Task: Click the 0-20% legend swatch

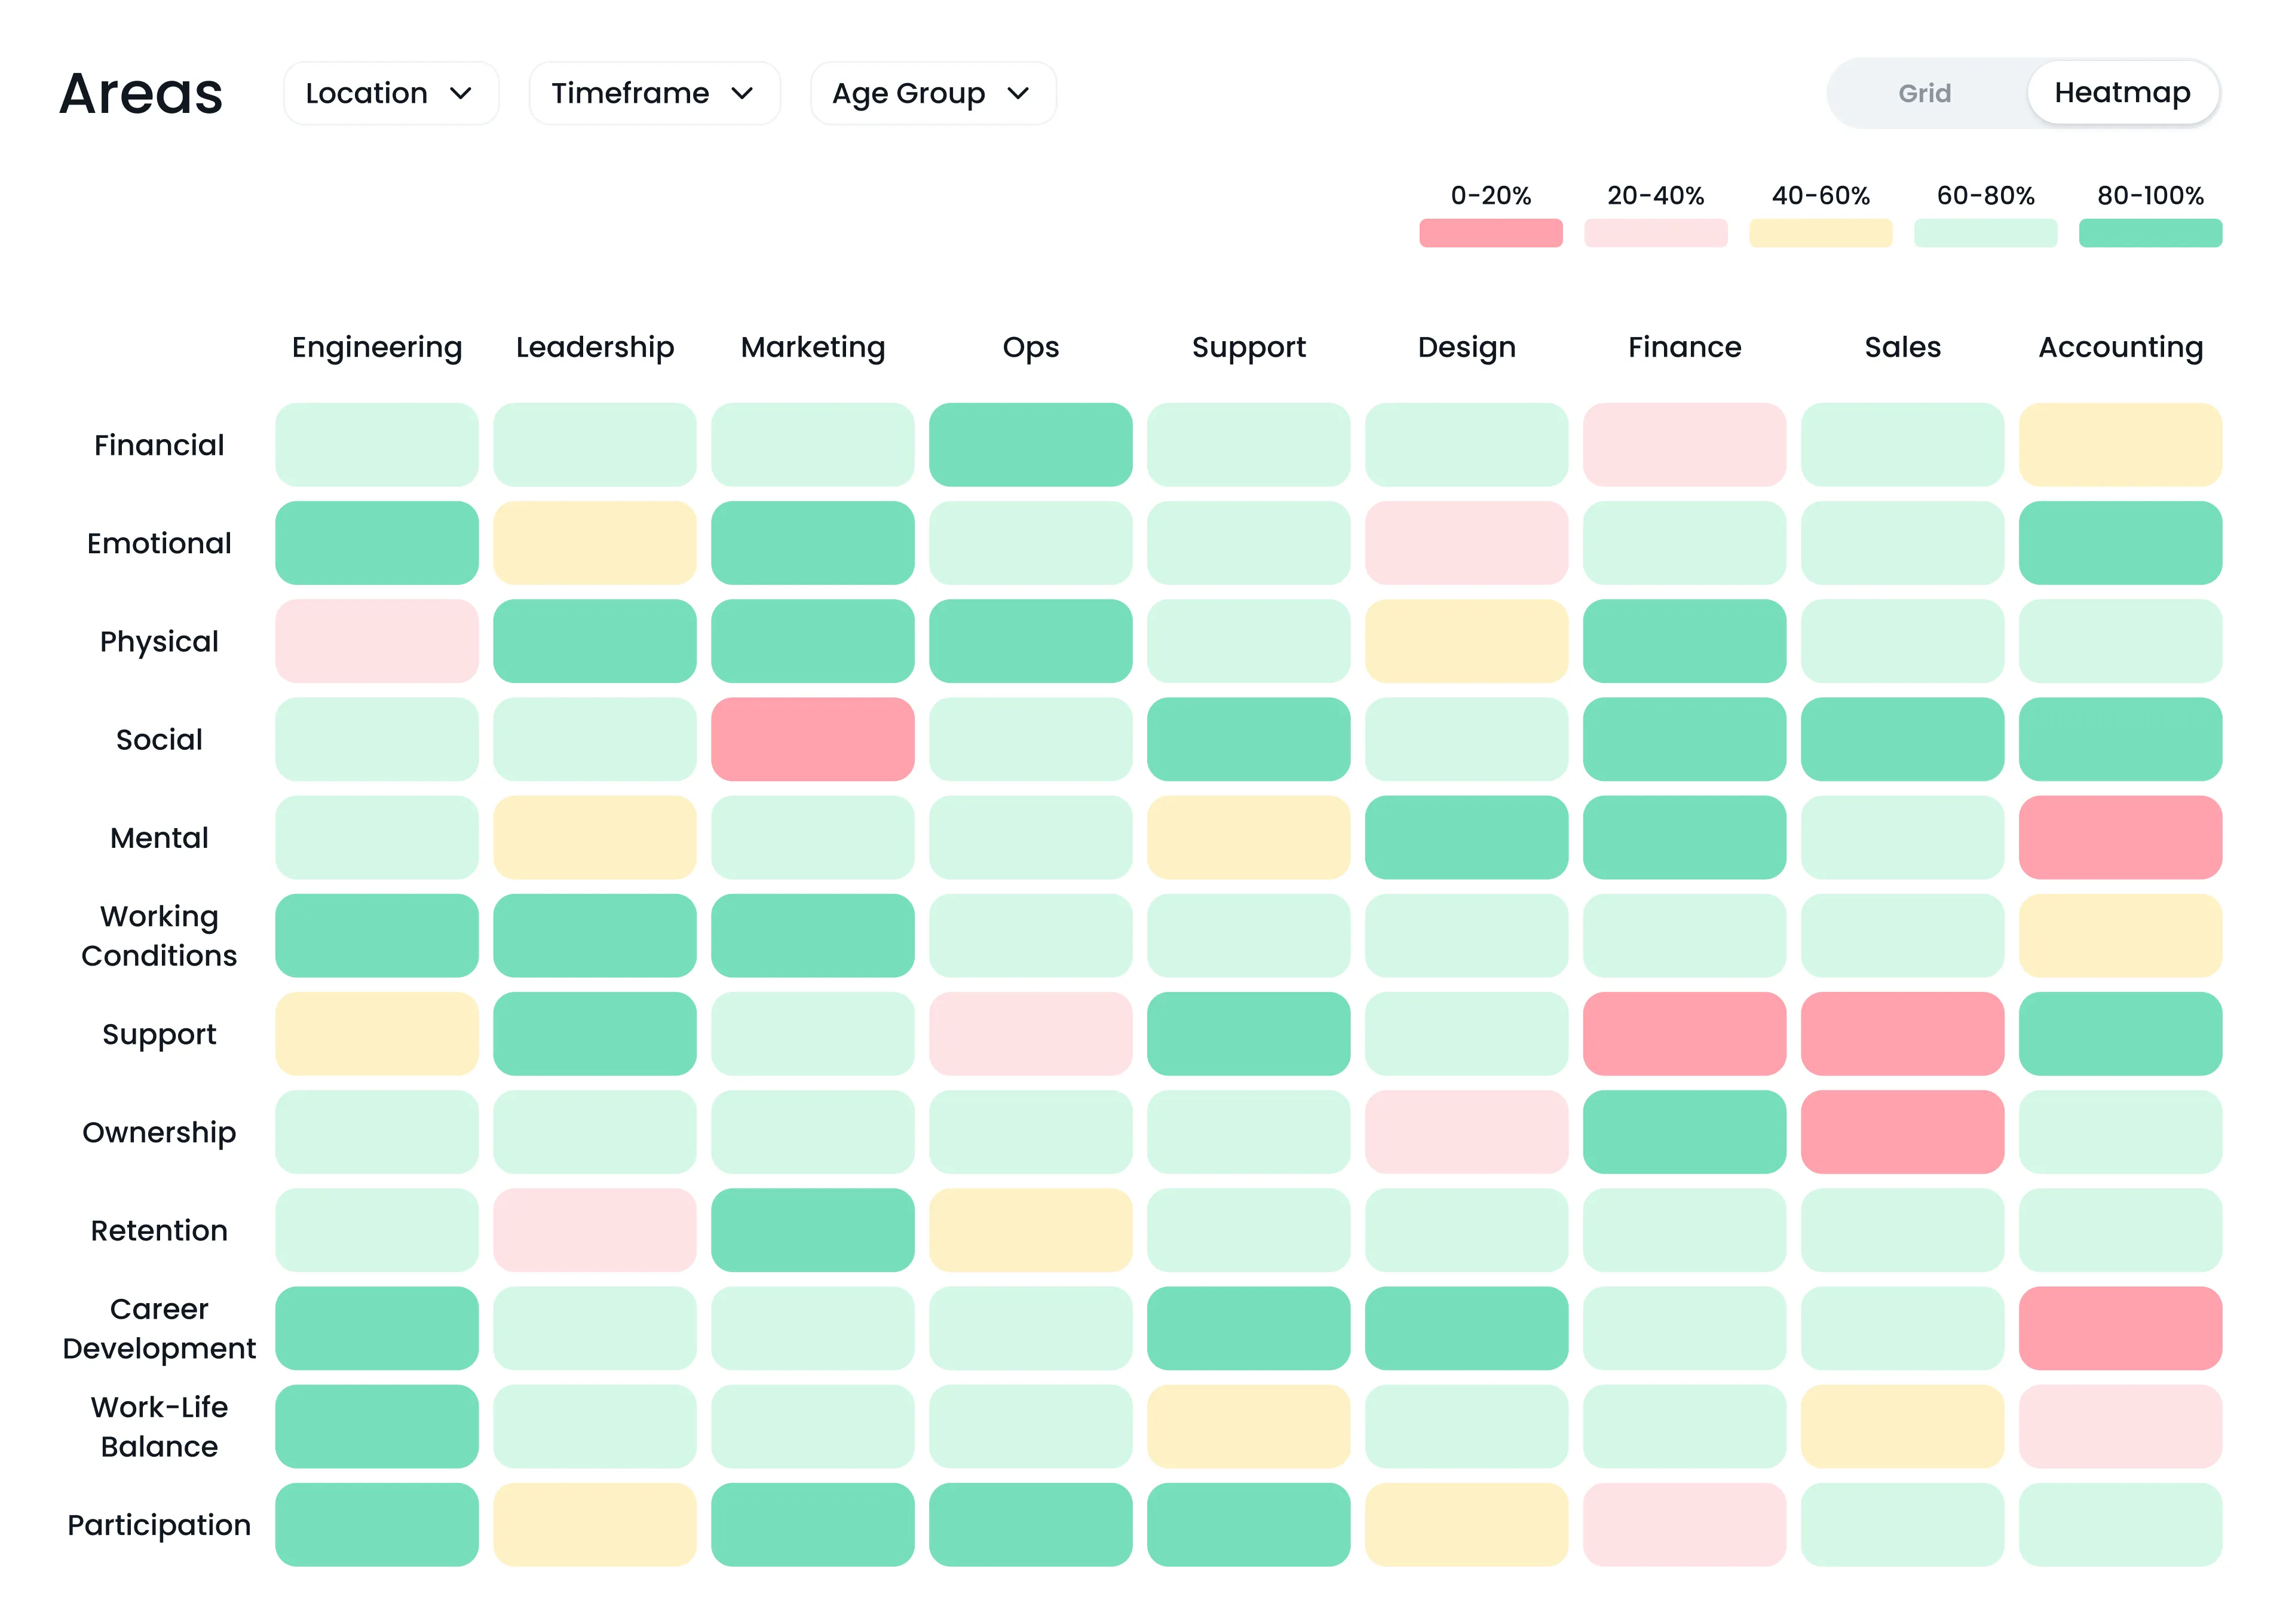Action: pos(1489,232)
